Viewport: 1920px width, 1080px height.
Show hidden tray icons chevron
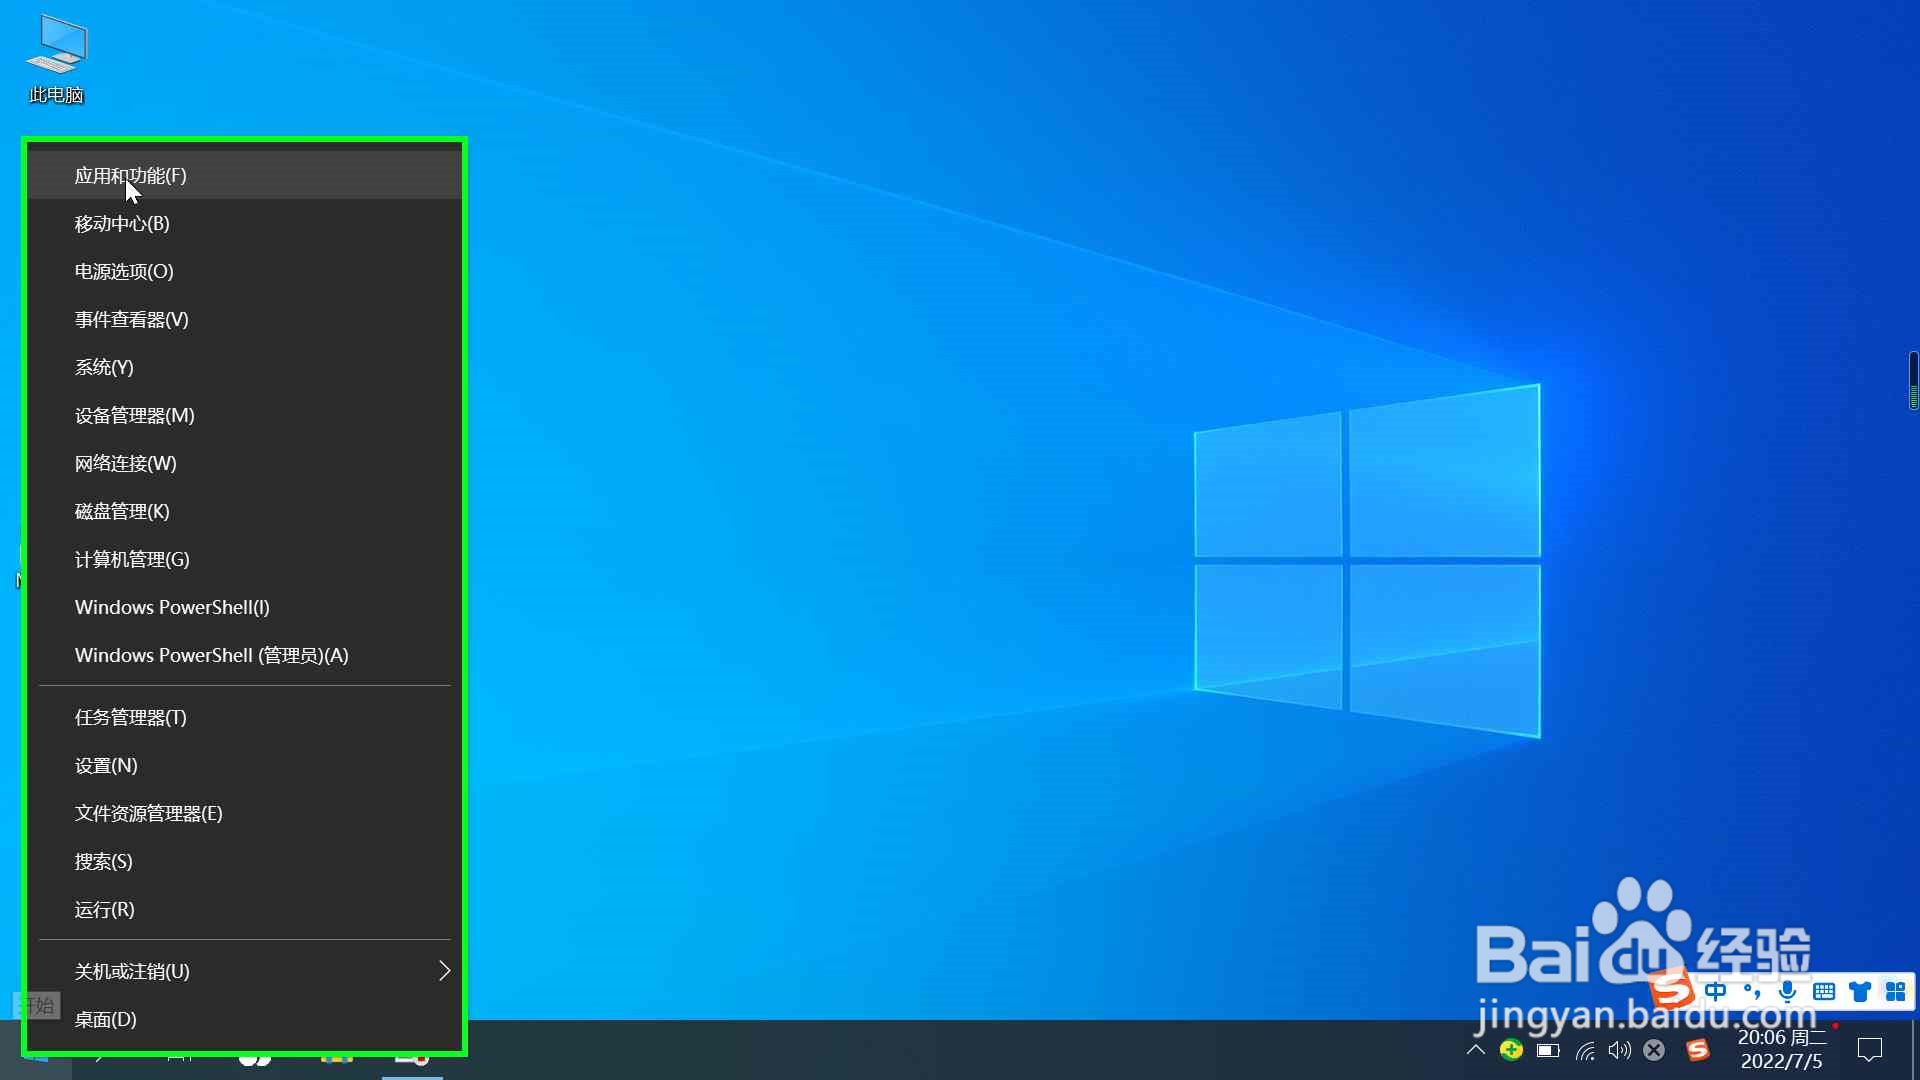coord(1476,1050)
